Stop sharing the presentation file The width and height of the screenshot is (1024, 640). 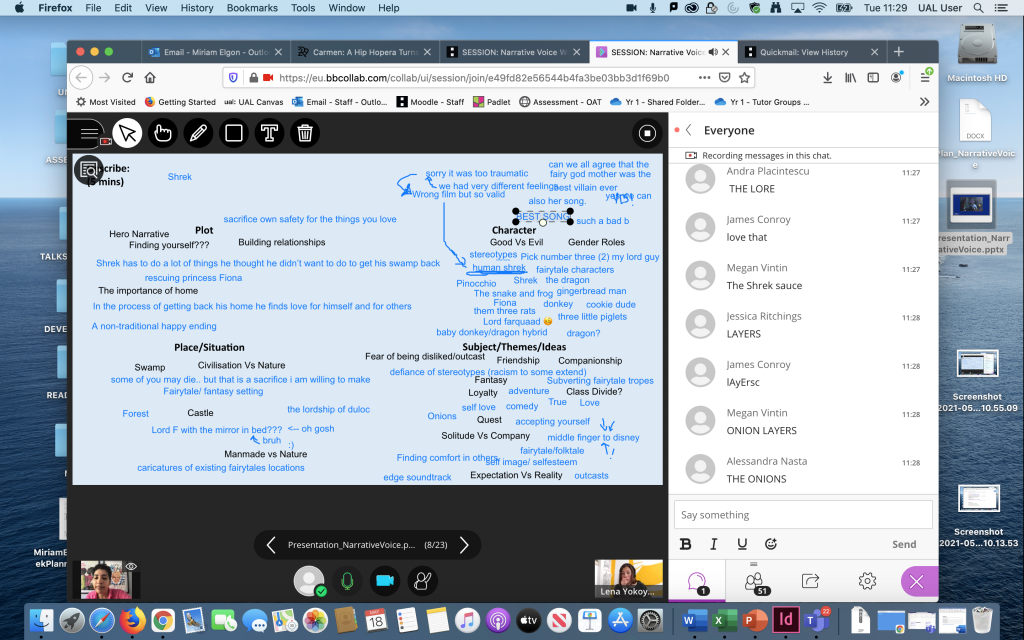[647, 133]
